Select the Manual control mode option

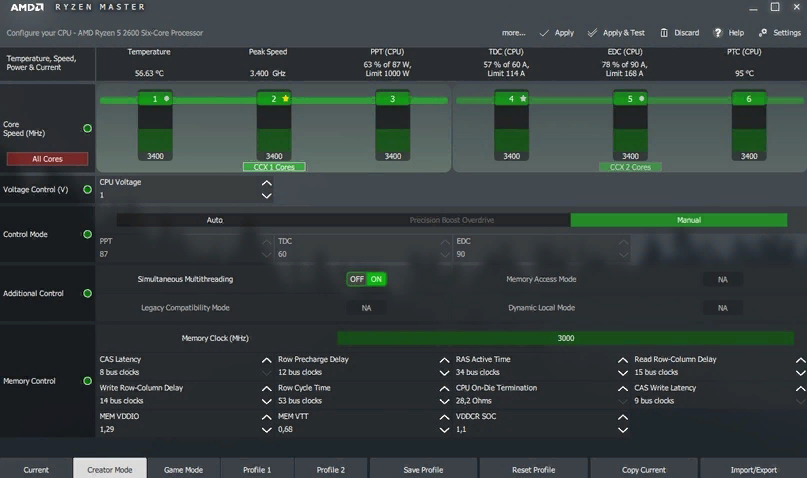point(688,220)
